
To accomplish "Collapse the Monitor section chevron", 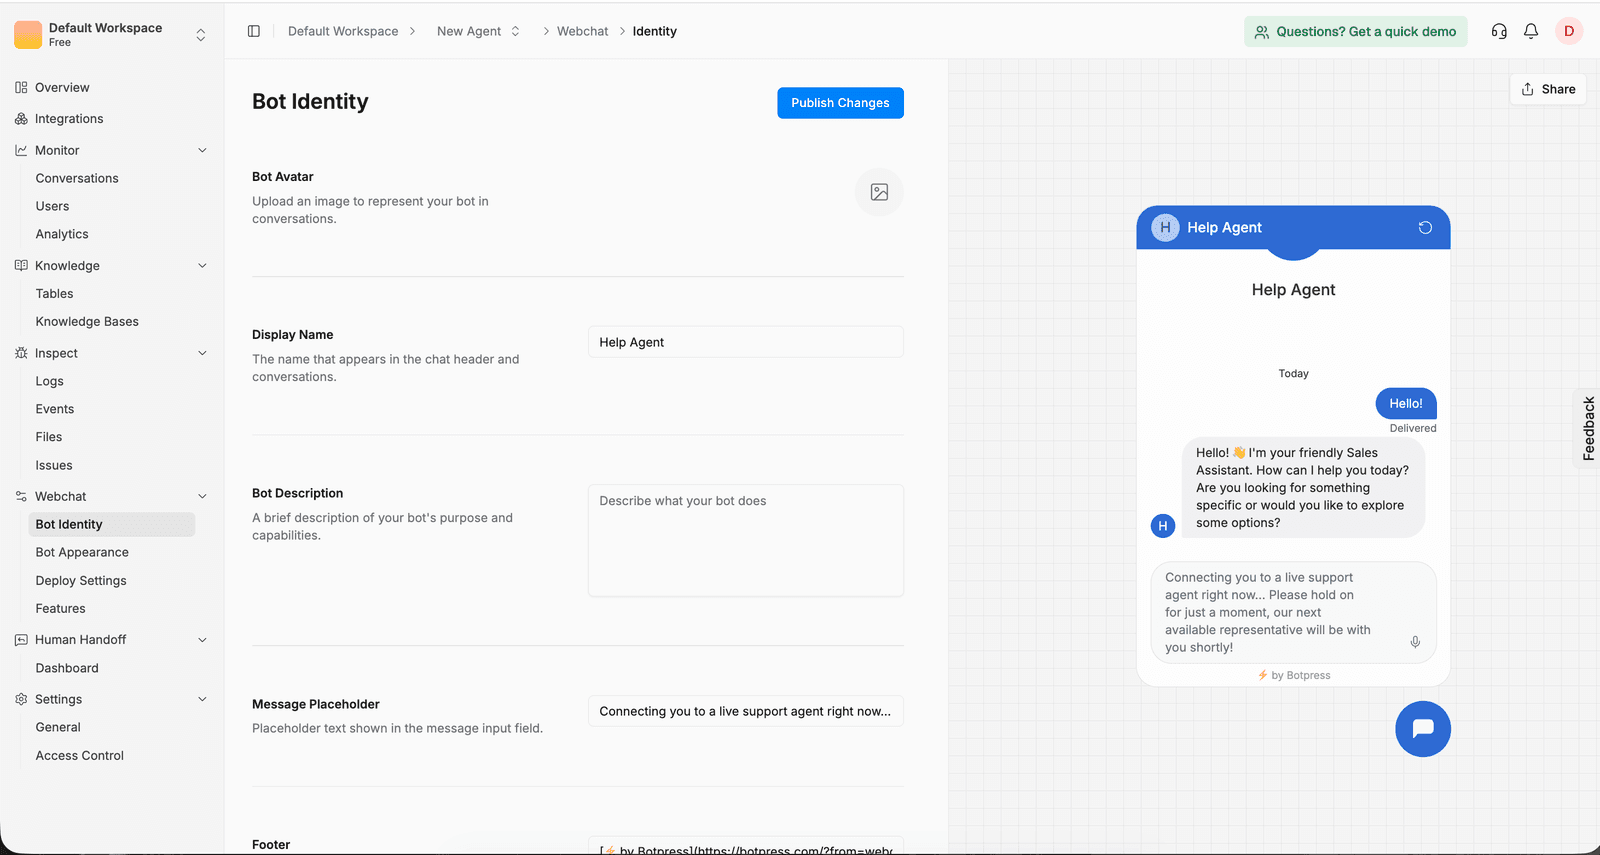I will pos(202,150).
